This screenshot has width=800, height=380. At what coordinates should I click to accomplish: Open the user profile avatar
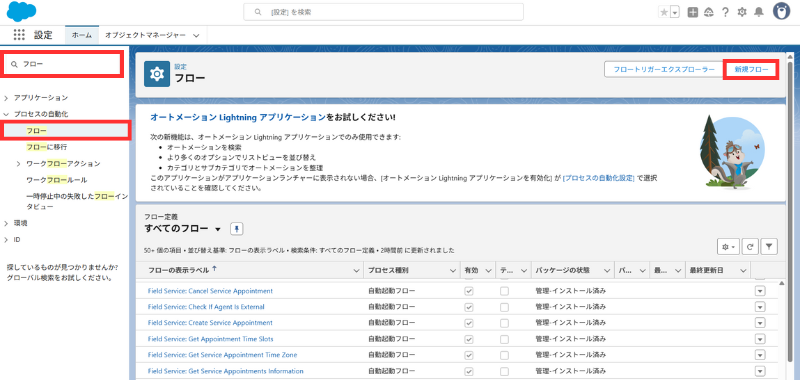(x=781, y=12)
